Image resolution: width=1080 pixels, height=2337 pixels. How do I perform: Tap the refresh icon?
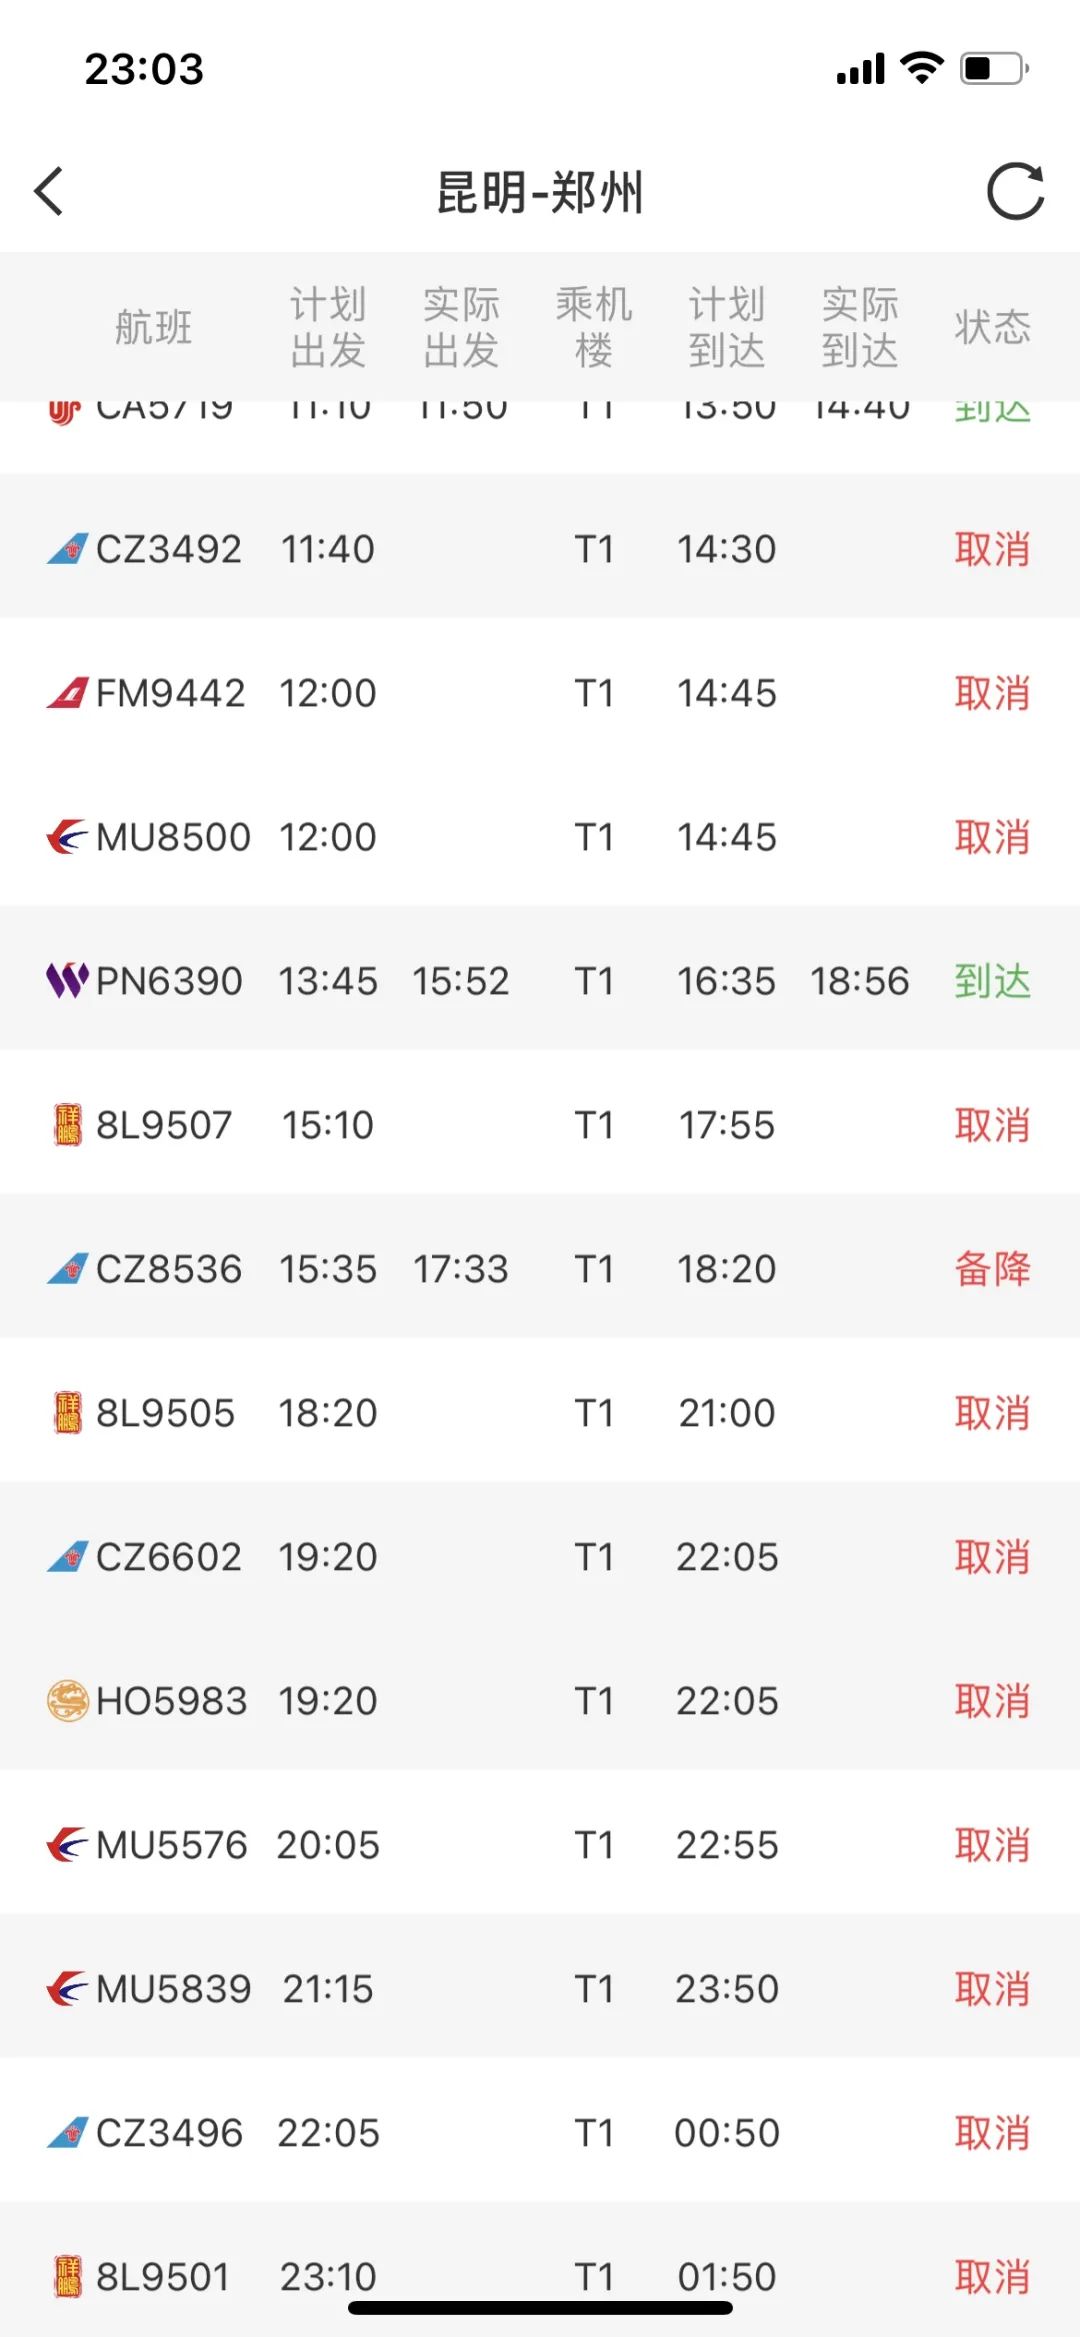click(x=1014, y=191)
